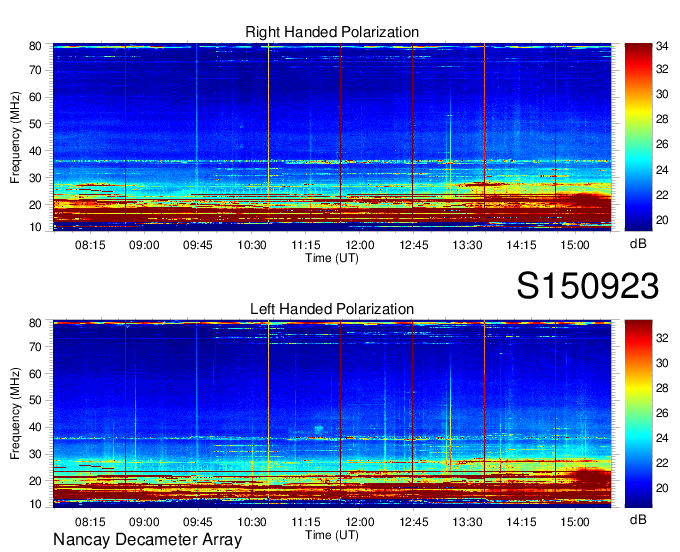
Task: Click Frequency (MHz) axis label of Right Handed plot
Action: tap(15, 137)
